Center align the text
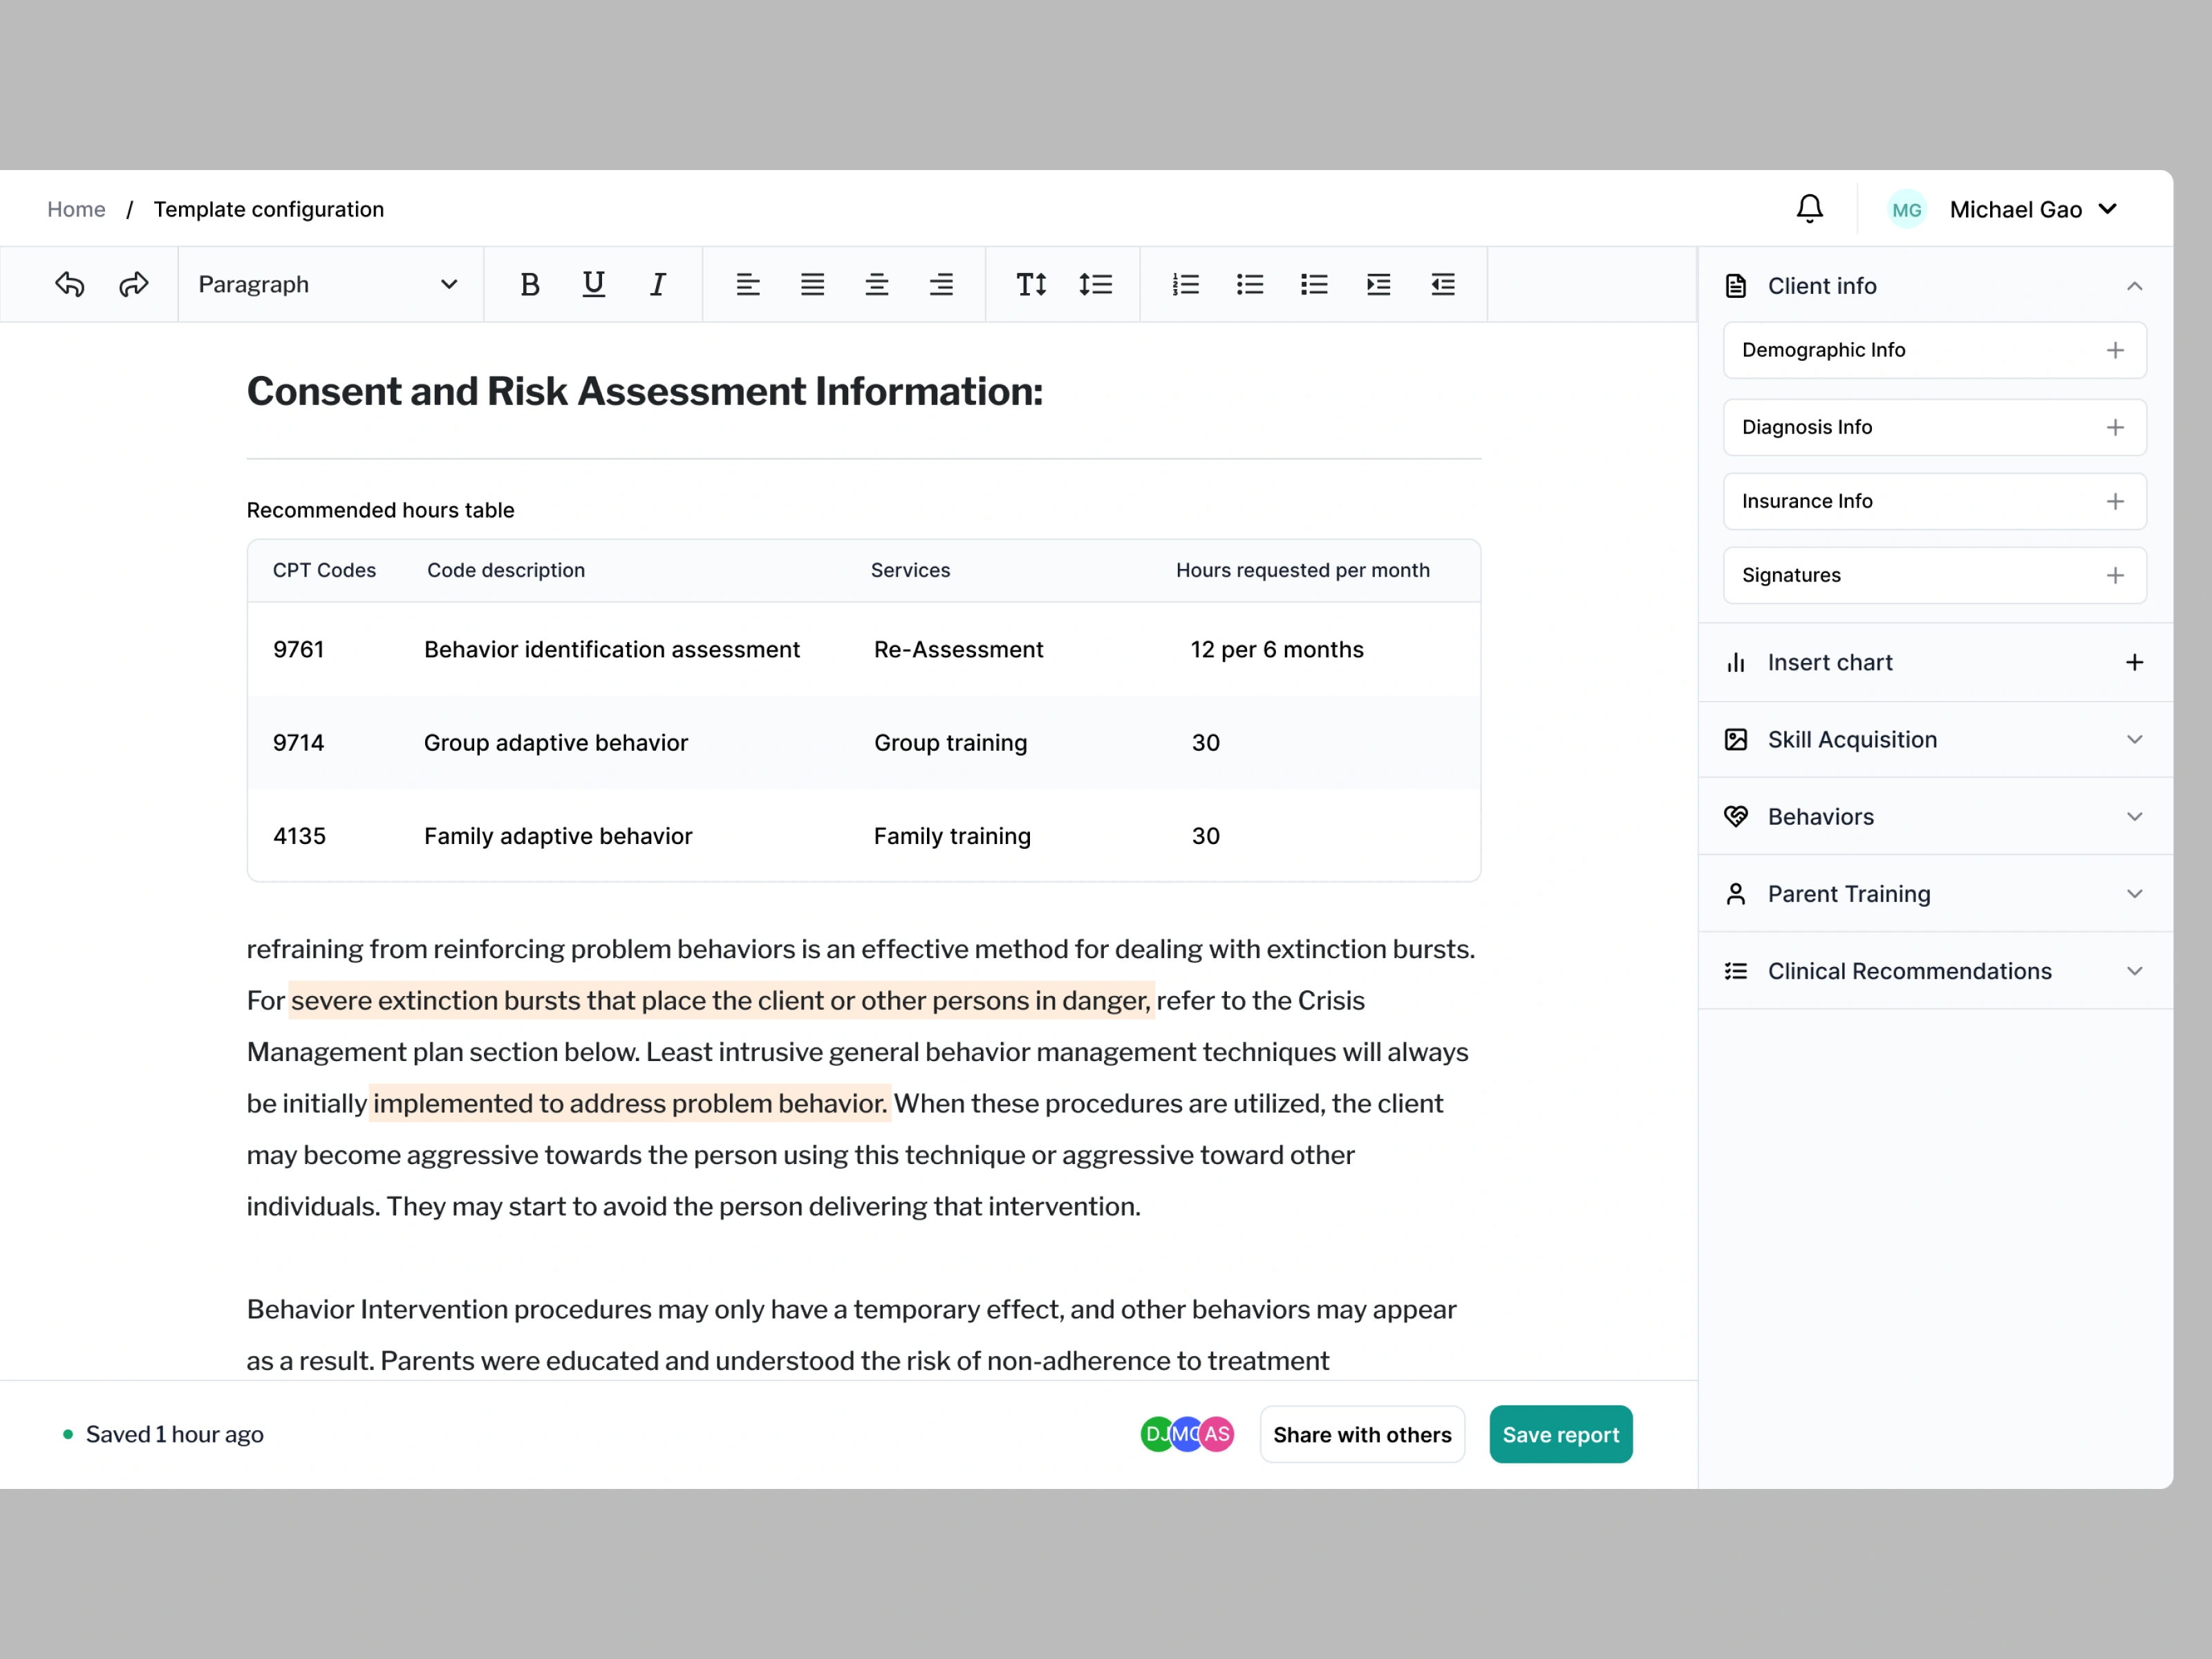The width and height of the screenshot is (2212, 1659). [877, 284]
